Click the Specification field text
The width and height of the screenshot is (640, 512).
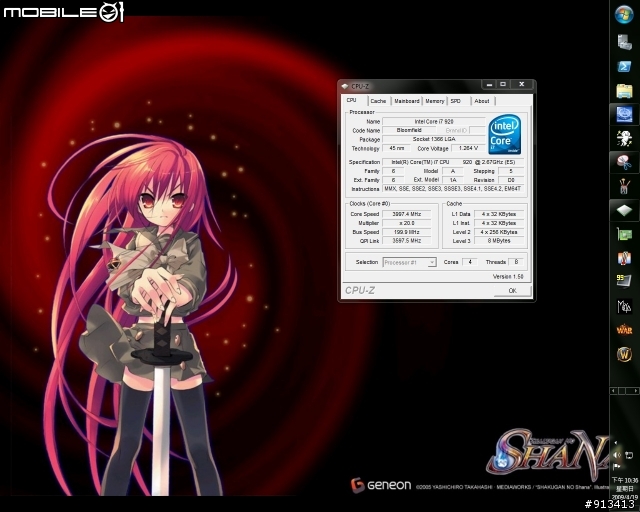pyautogui.click(x=453, y=162)
